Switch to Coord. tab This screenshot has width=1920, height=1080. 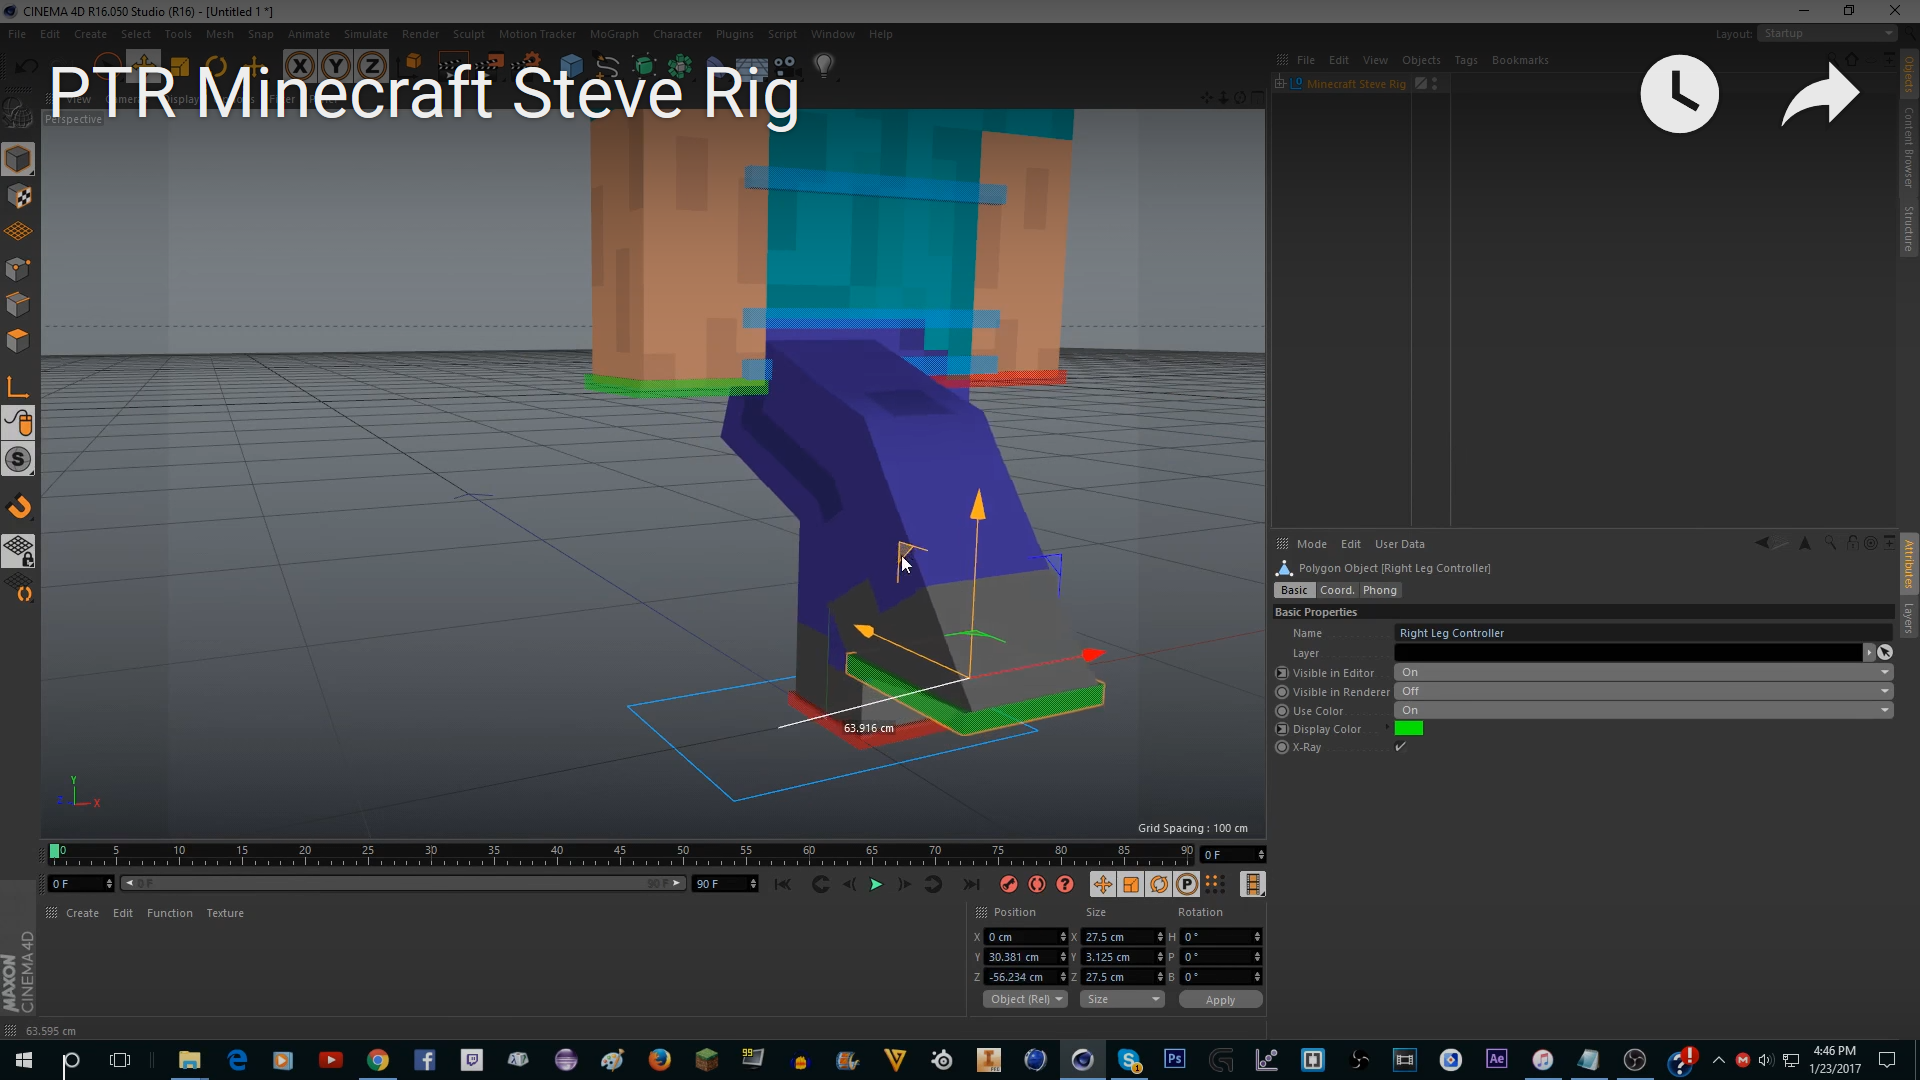pyautogui.click(x=1336, y=590)
